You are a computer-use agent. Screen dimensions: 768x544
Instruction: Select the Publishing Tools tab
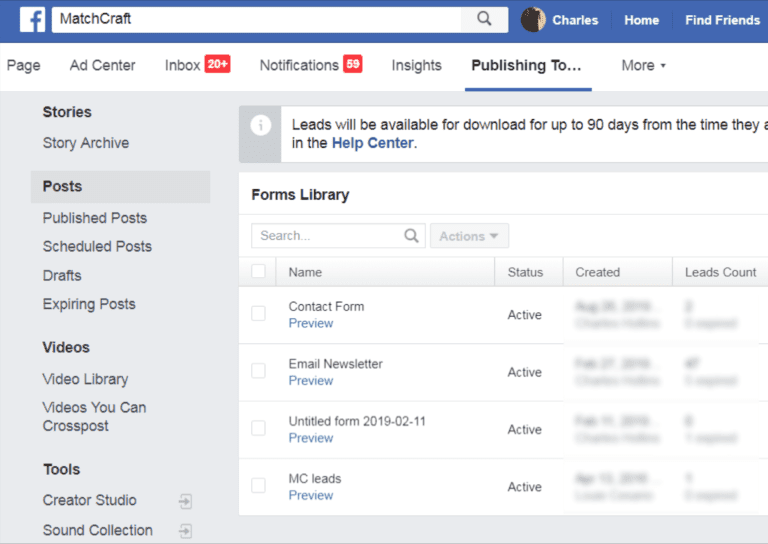(527, 65)
